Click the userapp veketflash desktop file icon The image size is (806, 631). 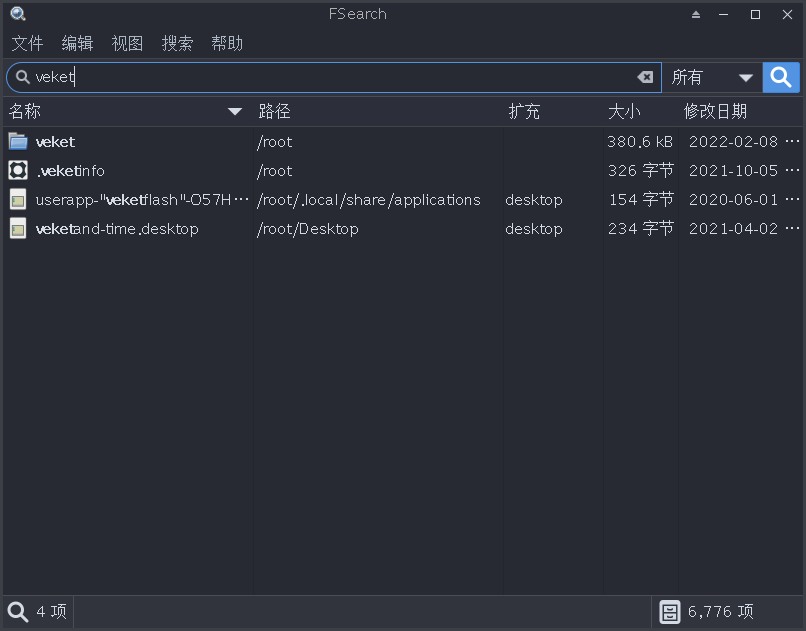(18, 199)
